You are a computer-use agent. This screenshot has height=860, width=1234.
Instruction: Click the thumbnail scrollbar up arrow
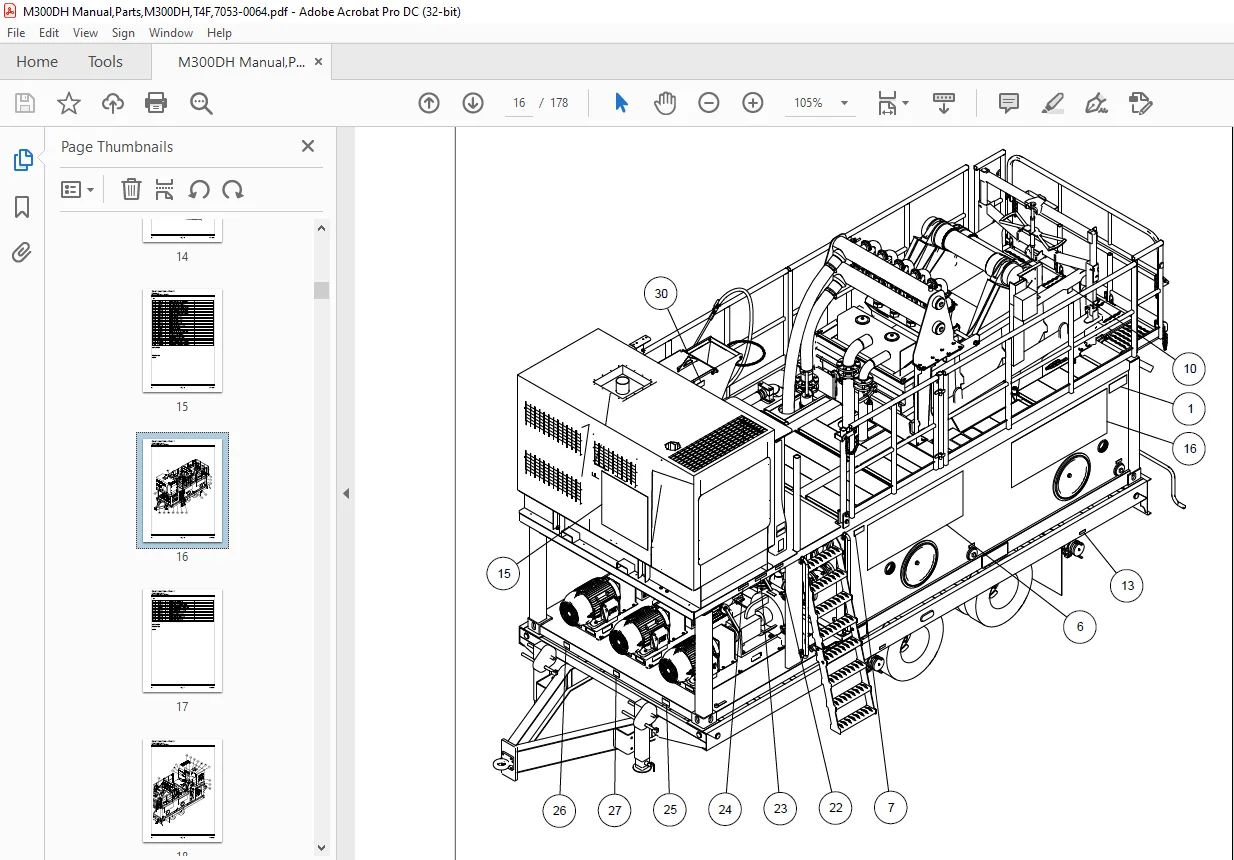click(322, 228)
